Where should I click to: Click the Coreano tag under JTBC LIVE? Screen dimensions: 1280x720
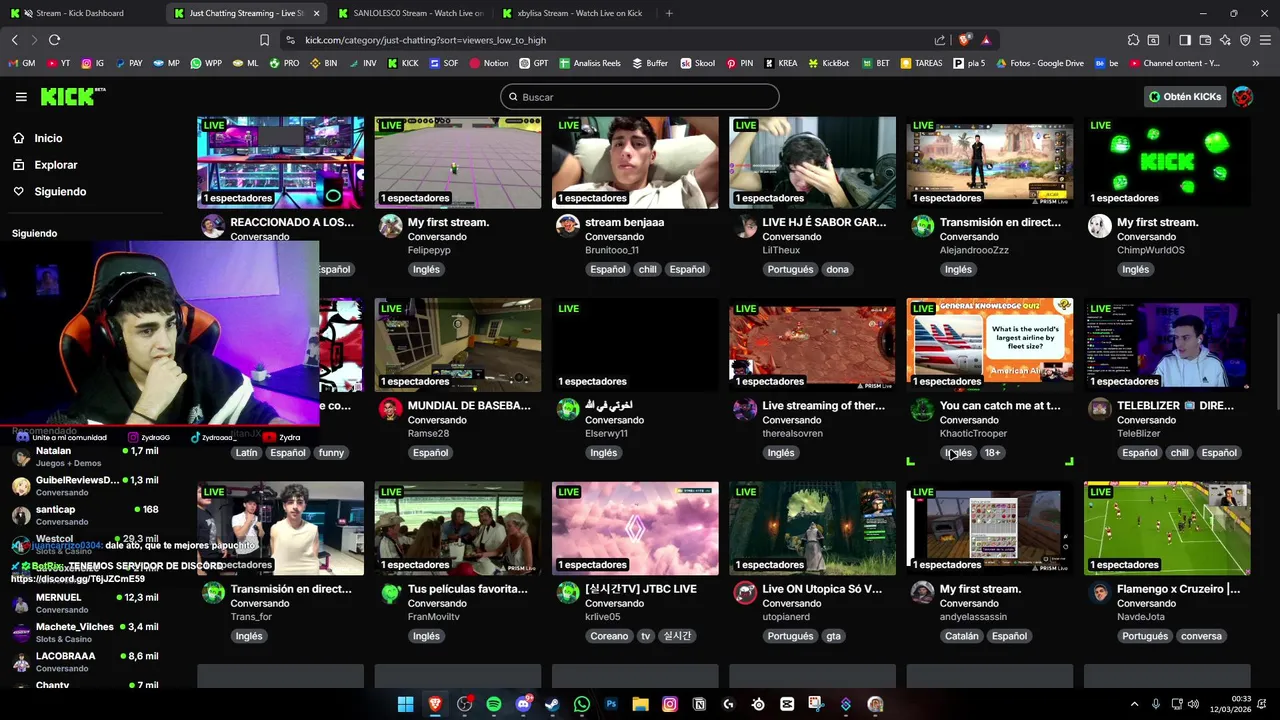[x=609, y=636]
